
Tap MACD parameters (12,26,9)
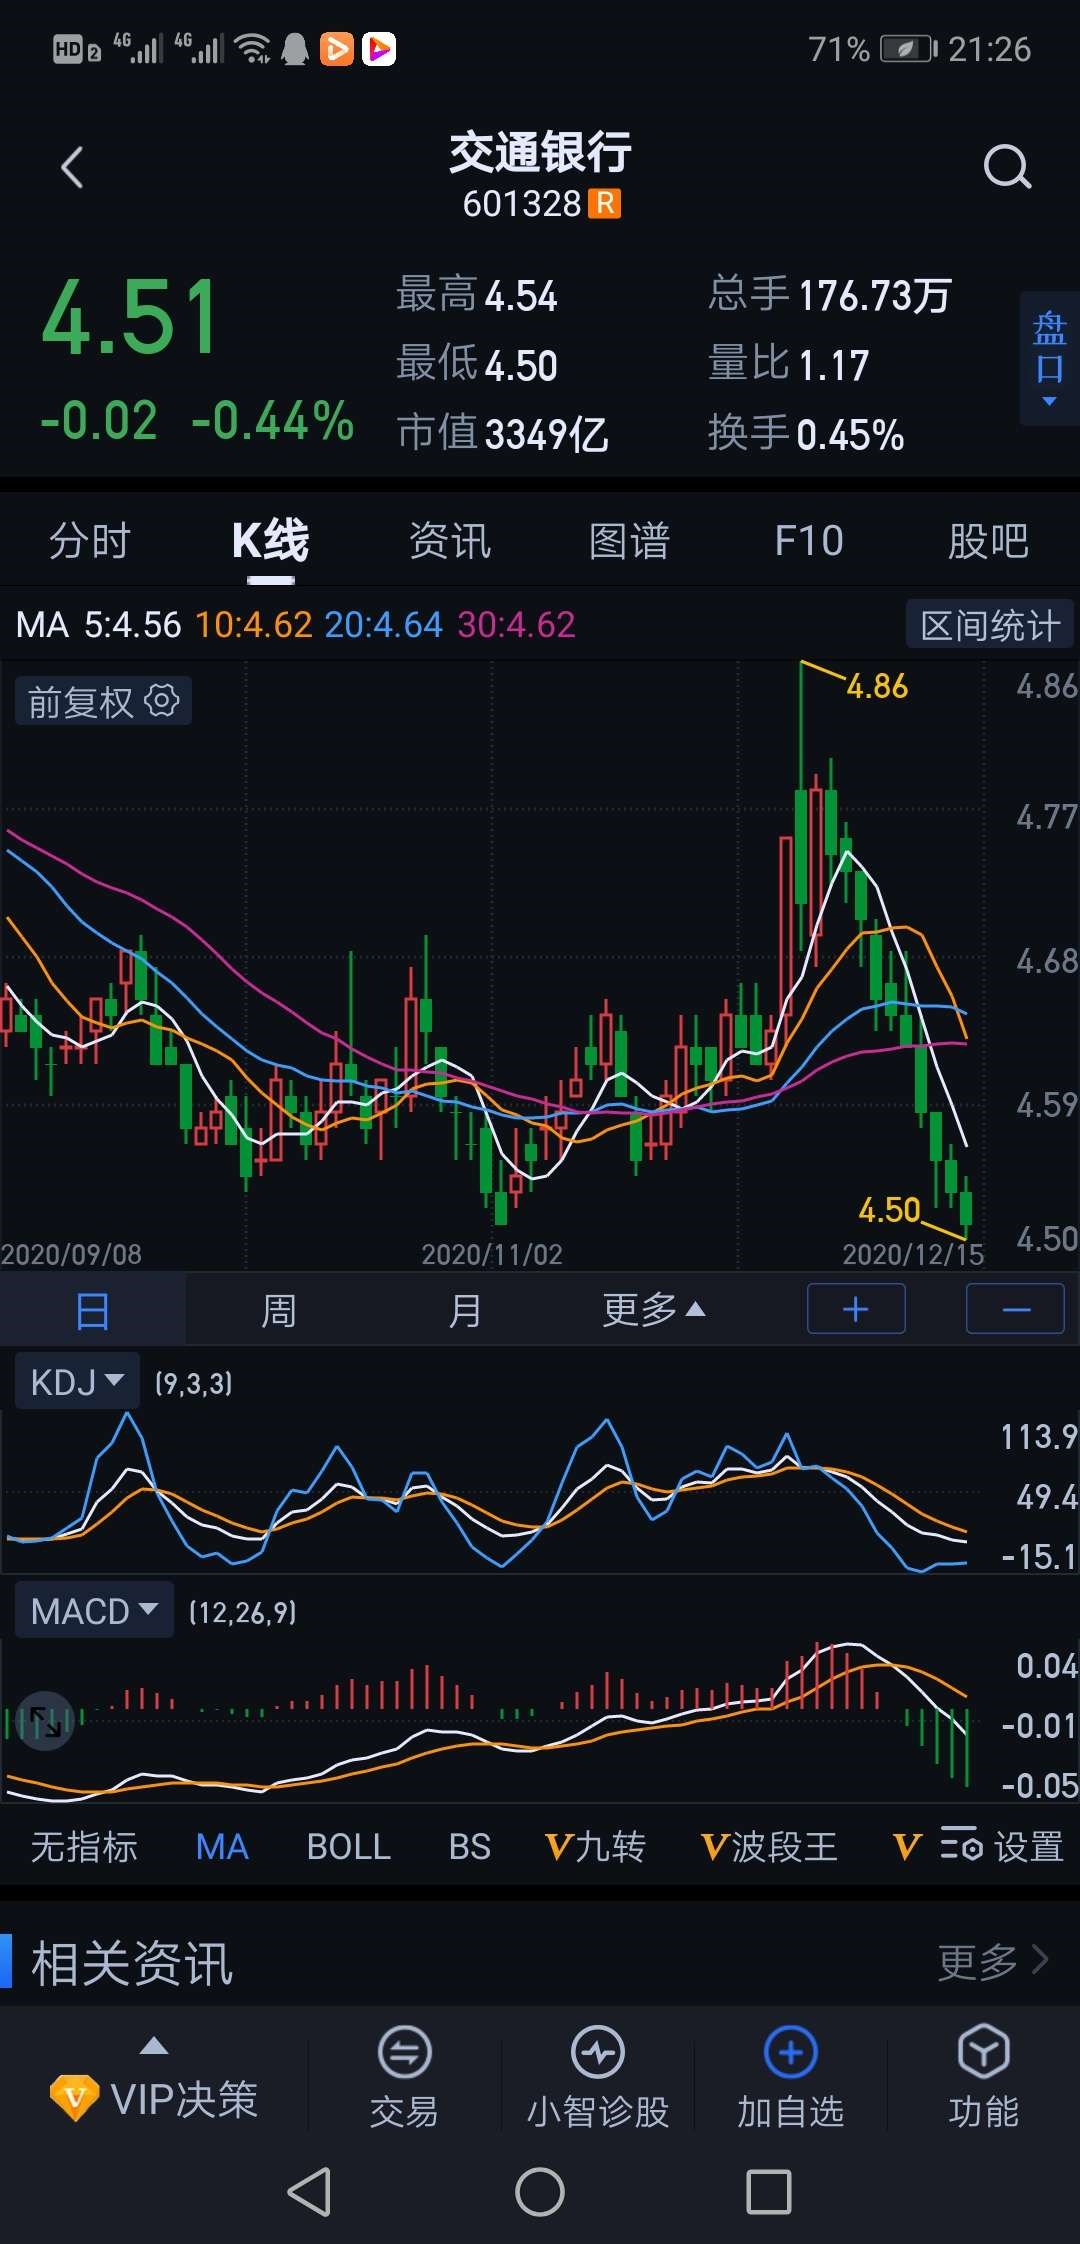(x=243, y=1612)
